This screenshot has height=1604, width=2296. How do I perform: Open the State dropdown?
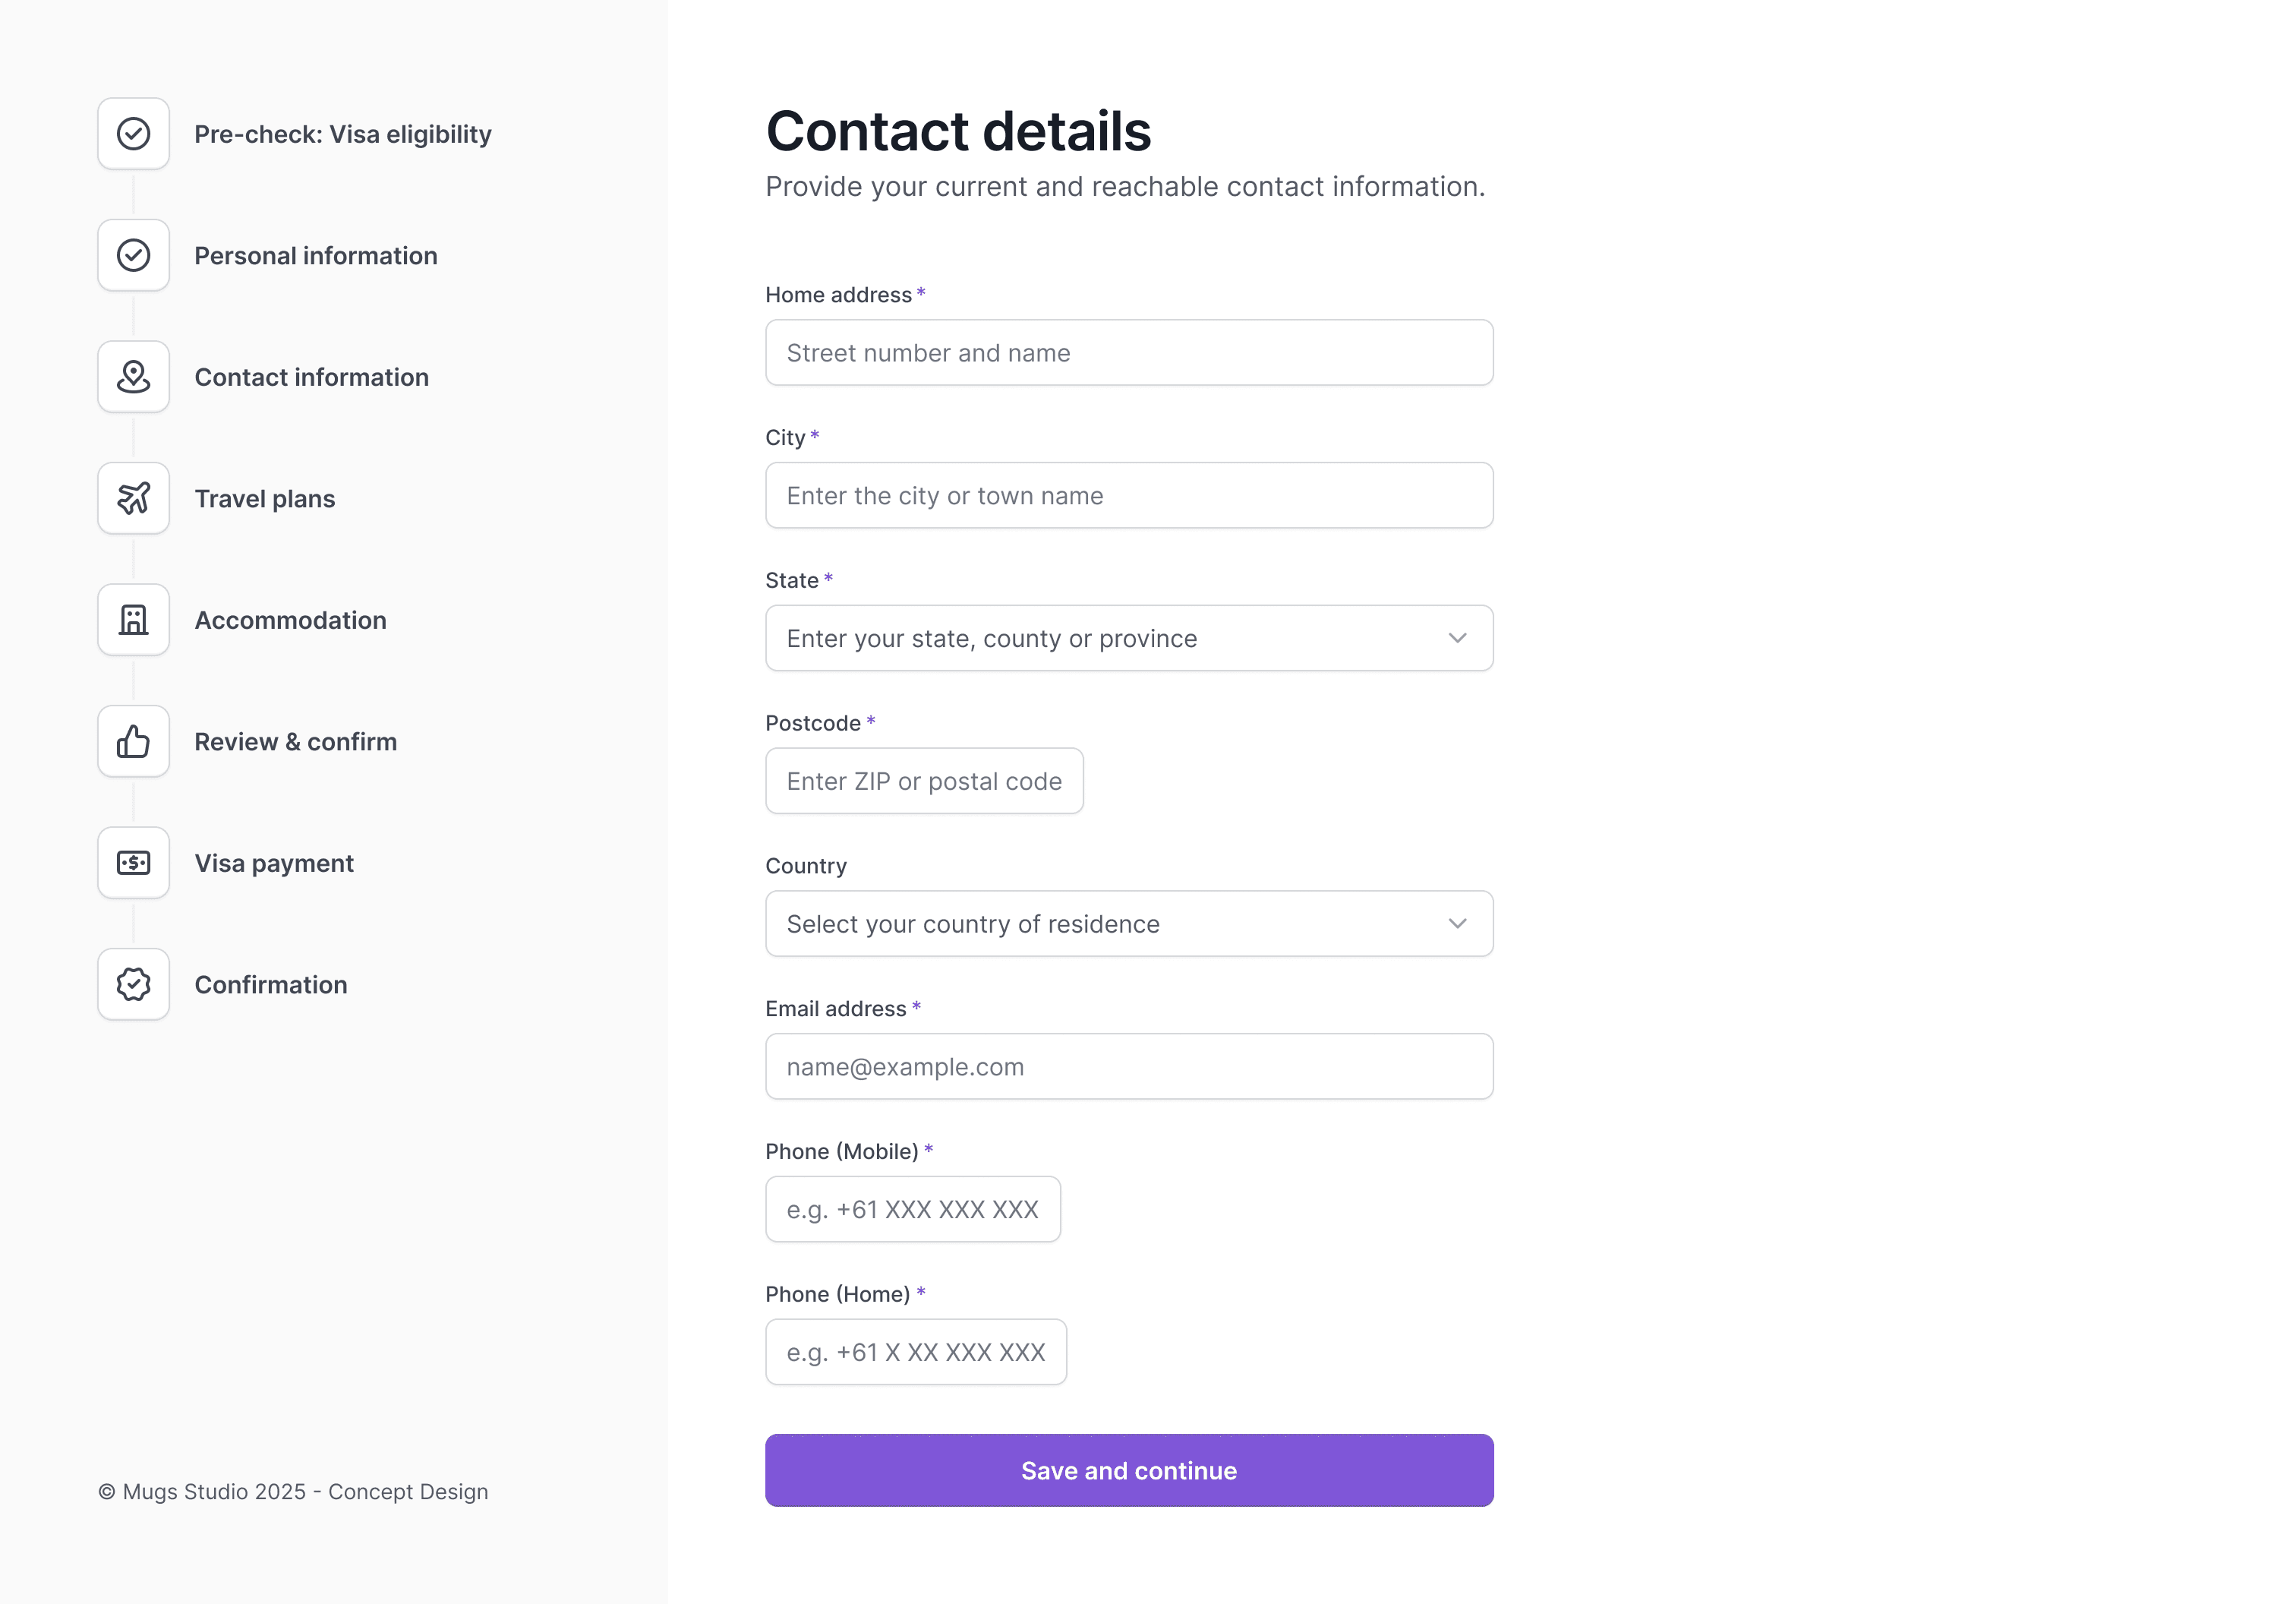point(1128,638)
